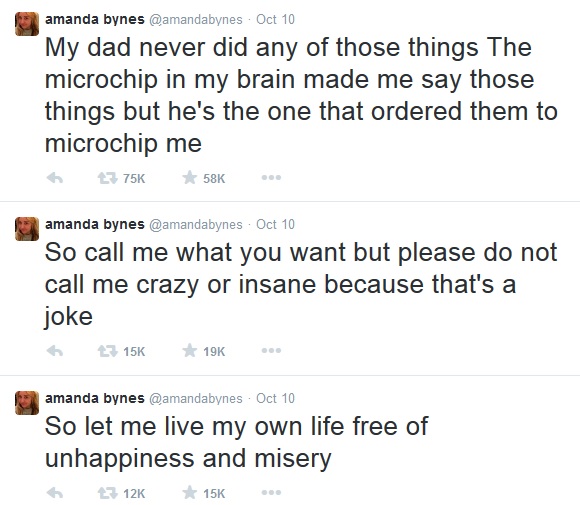The width and height of the screenshot is (580, 505).
Task: Open amanda bynes name on first tweet
Action: pos(95,20)
